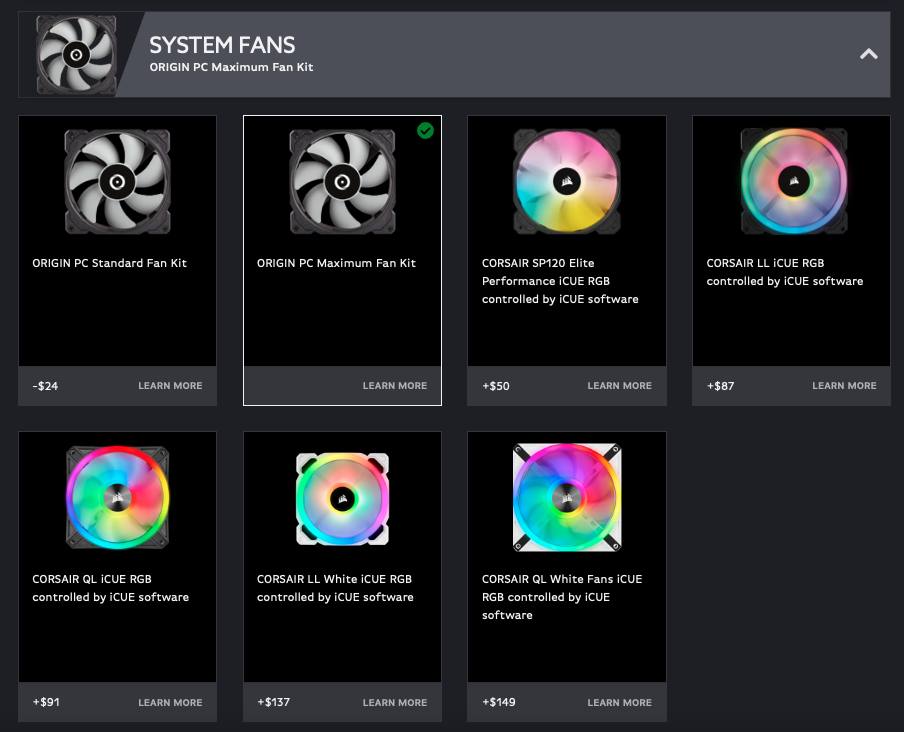The image size is (904, 732).
Task: Click the CORSAIR LL iCUE RGB fan image
Action: (x=791, y=180)
